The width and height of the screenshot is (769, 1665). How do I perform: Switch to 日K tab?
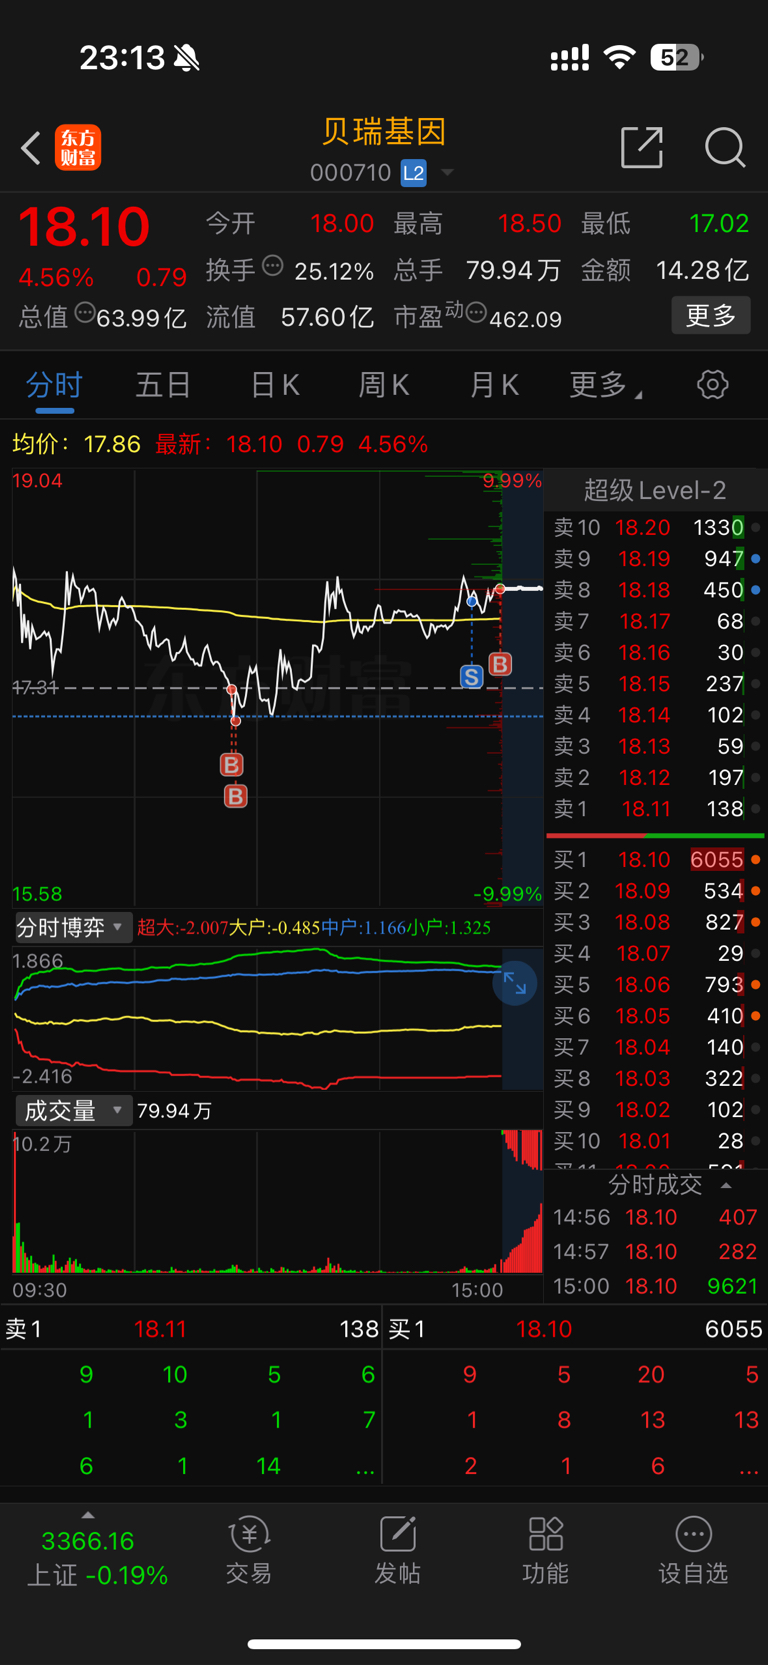pyautogui.click(x=274, y=386)
